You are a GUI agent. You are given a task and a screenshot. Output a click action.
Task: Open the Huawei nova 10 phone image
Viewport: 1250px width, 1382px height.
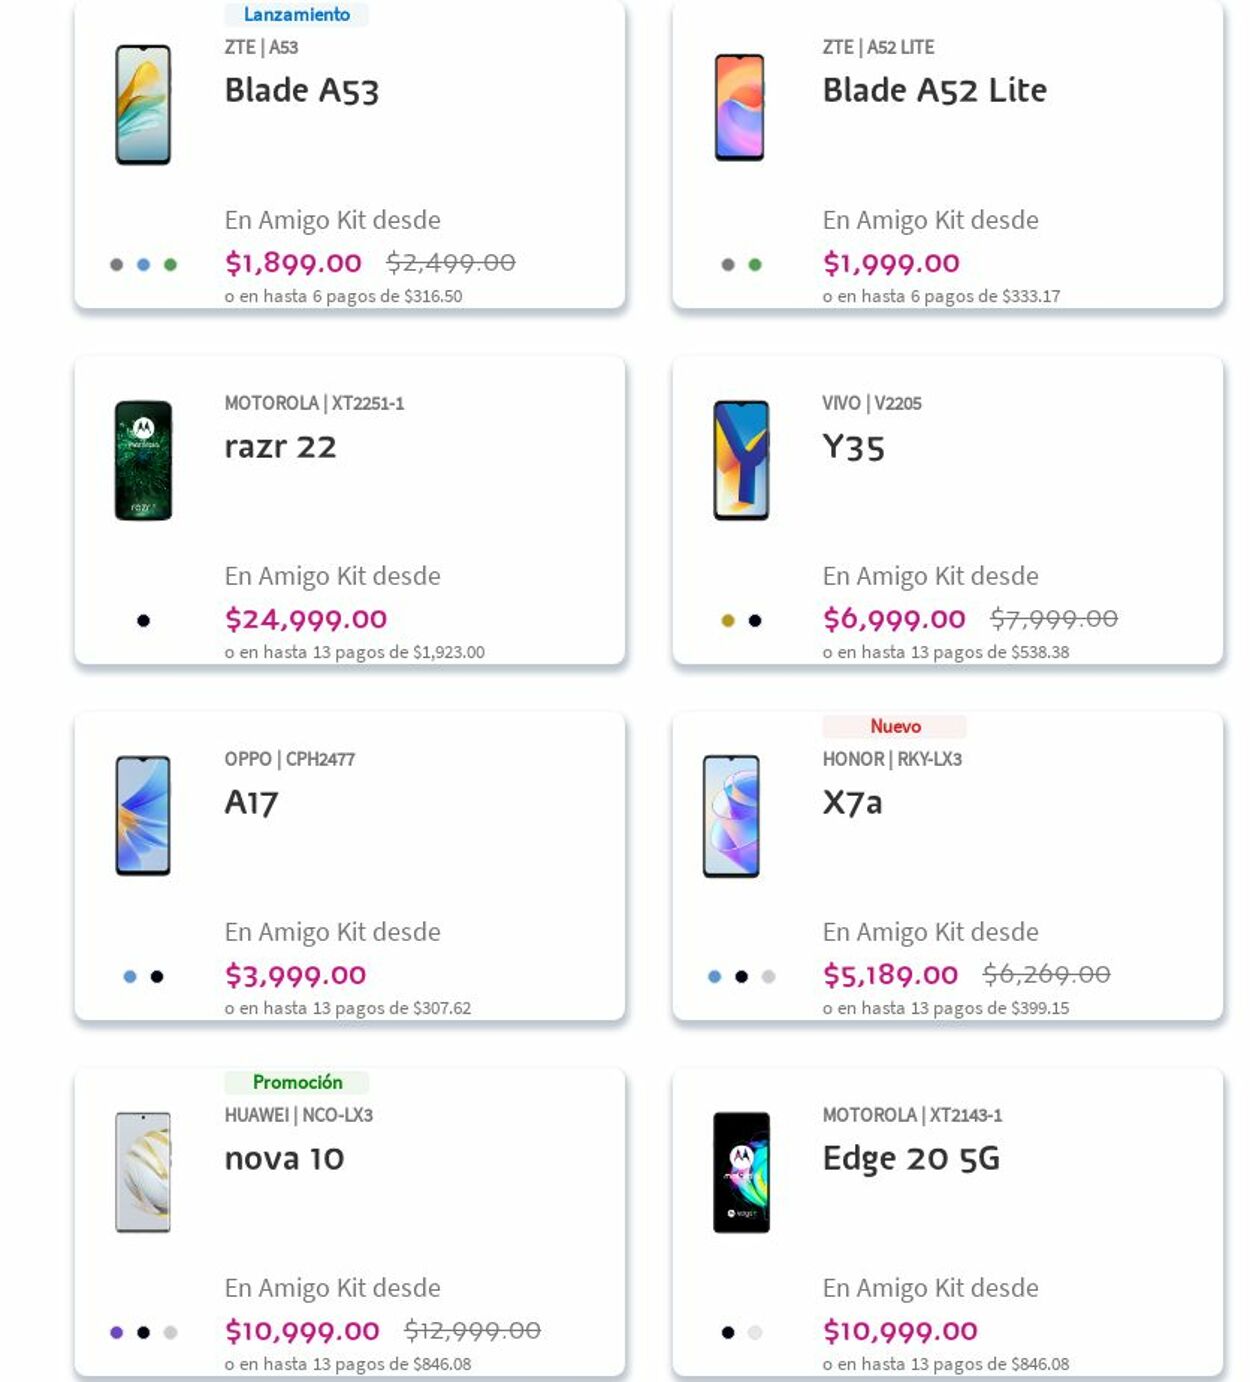[x=143, y=1172]
